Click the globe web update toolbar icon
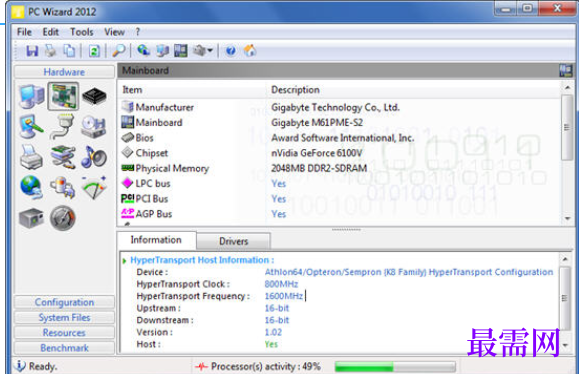 tap(143, 50)
